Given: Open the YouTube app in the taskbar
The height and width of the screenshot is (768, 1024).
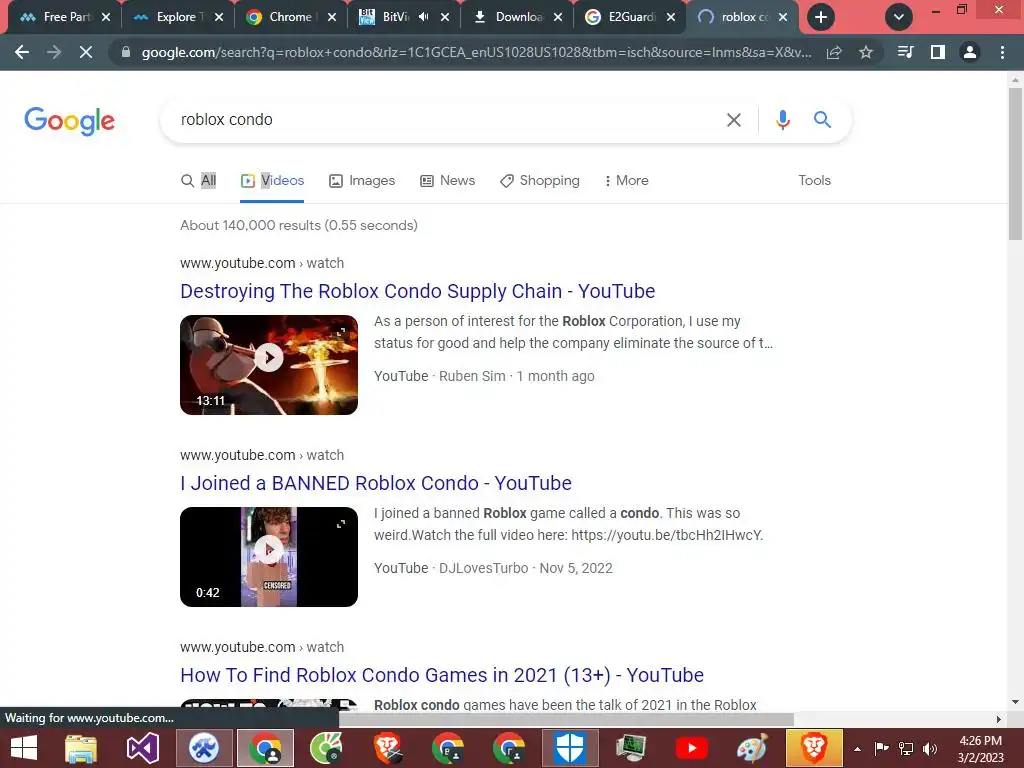Looking at the screenshot, I should (692, 748).
